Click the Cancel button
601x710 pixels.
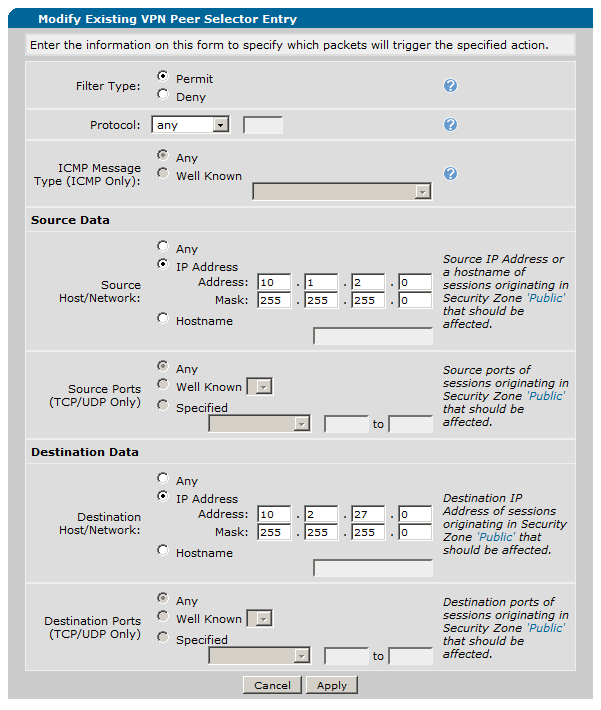point(272,685)
